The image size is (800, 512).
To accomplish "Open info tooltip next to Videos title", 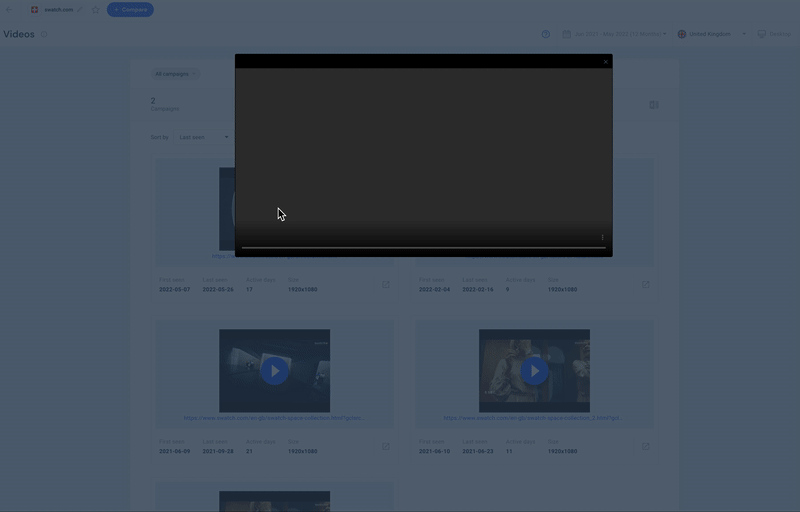I will tap(44, 34).
